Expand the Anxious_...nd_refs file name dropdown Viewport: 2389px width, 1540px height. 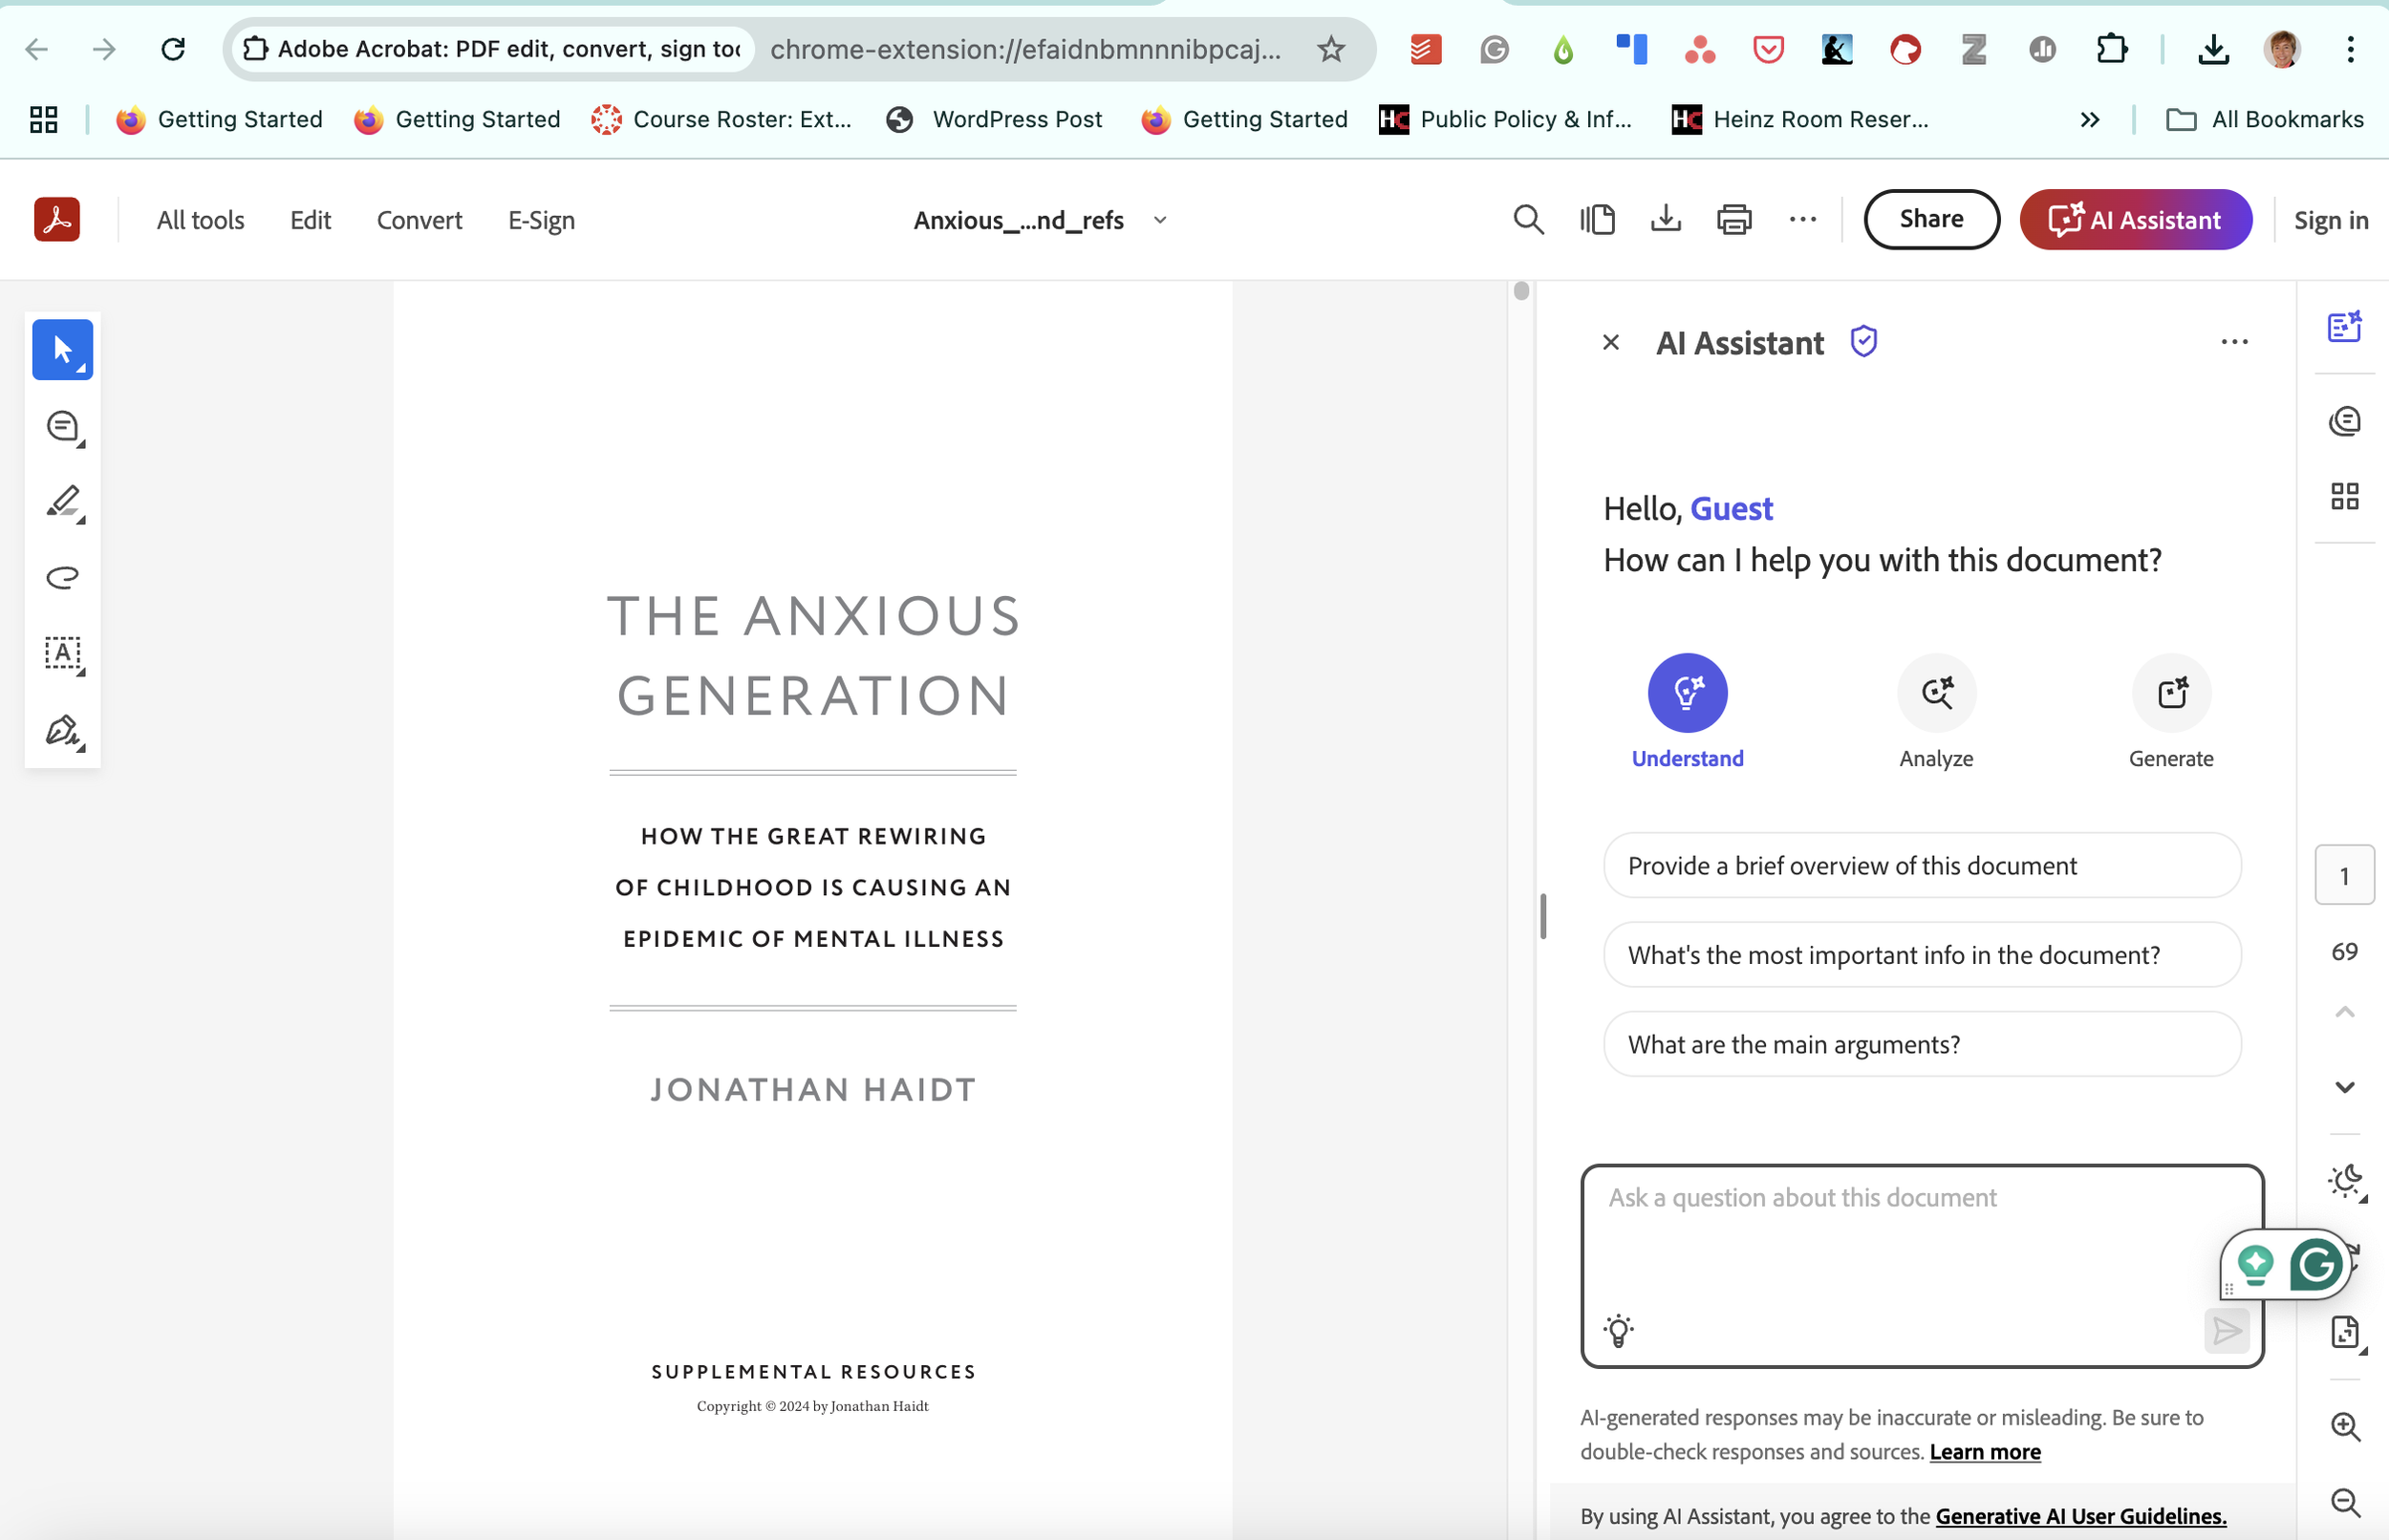pyautogui.click(x=1160, y=220)
